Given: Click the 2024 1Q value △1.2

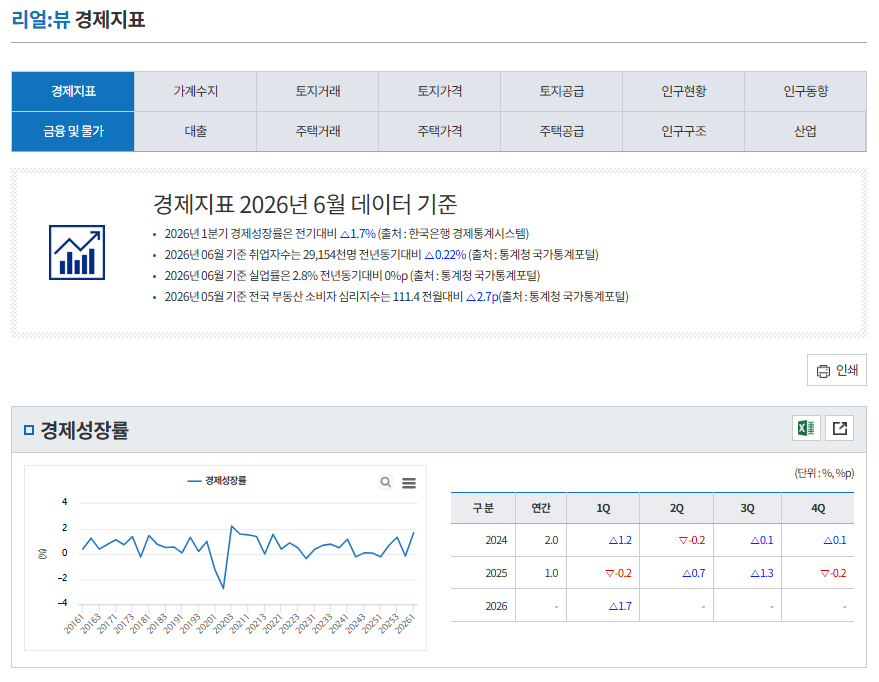Looking at the screenshot, I should 620,540.
